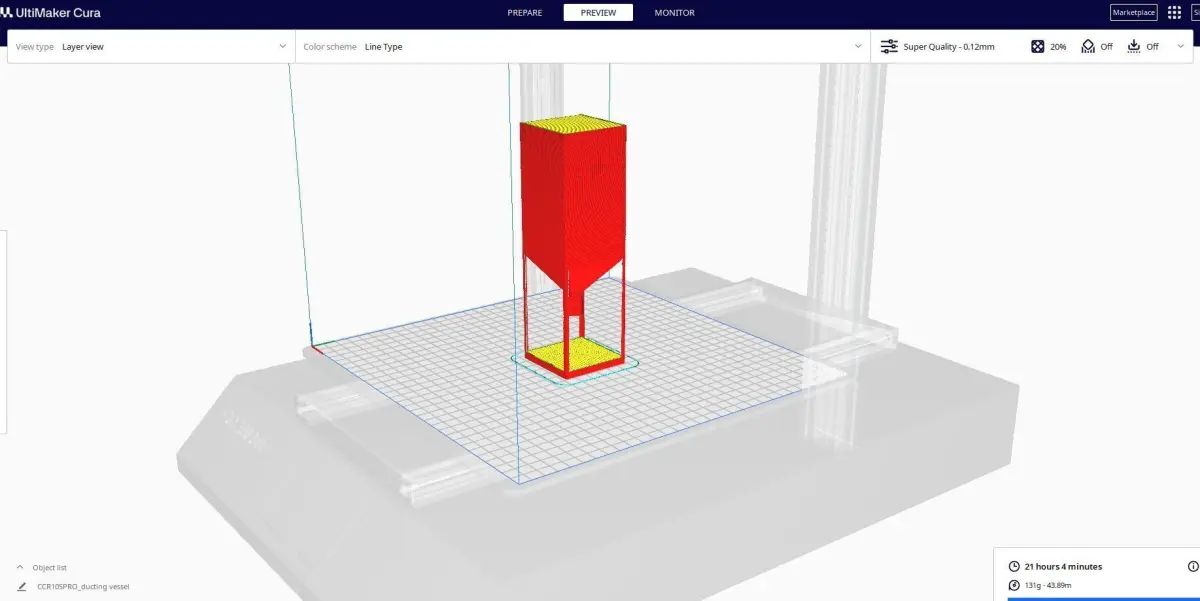
Task: Expand the print settings panel chevron
Action: (1180, 46)
